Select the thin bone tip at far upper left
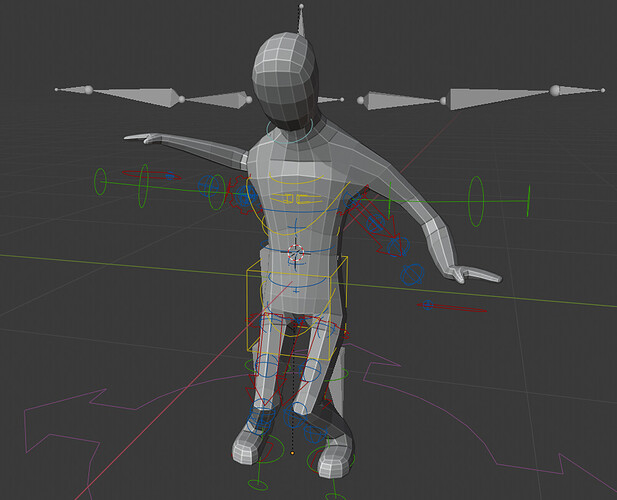The width and height of the screenshot is (617, 500). [x=73, y=90]
